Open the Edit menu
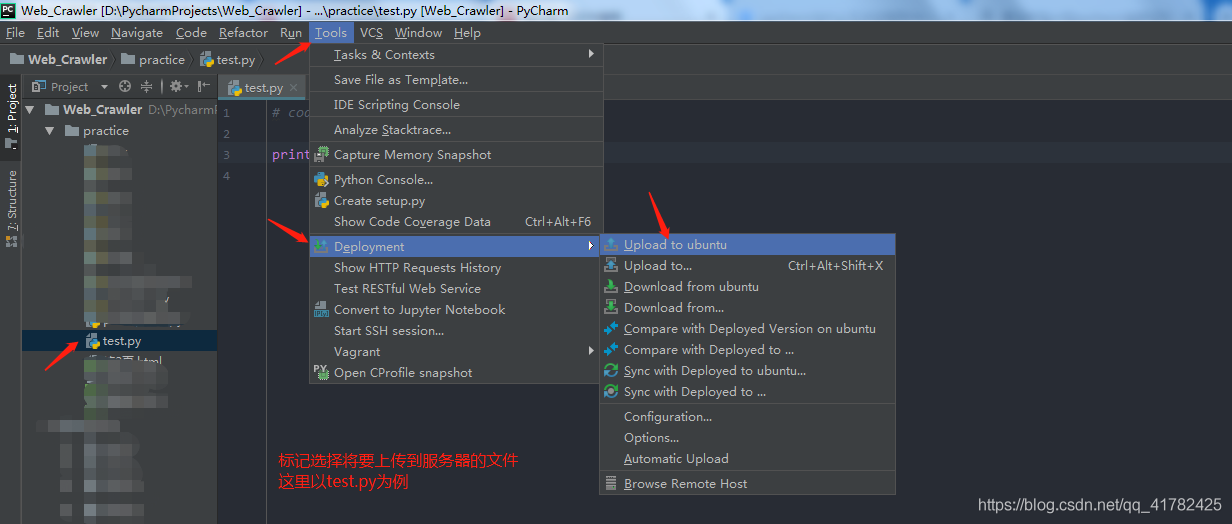 coord(48,33)
